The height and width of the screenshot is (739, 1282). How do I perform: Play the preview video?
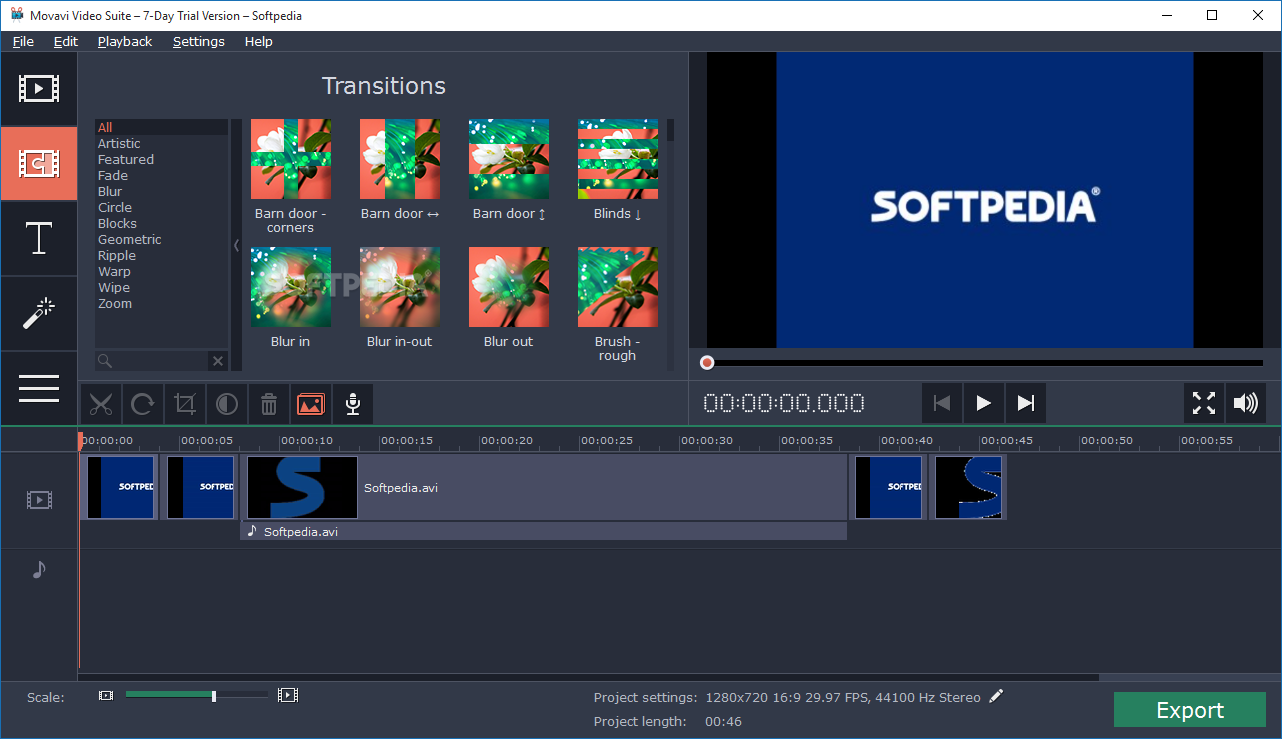(x=983, y=403)
